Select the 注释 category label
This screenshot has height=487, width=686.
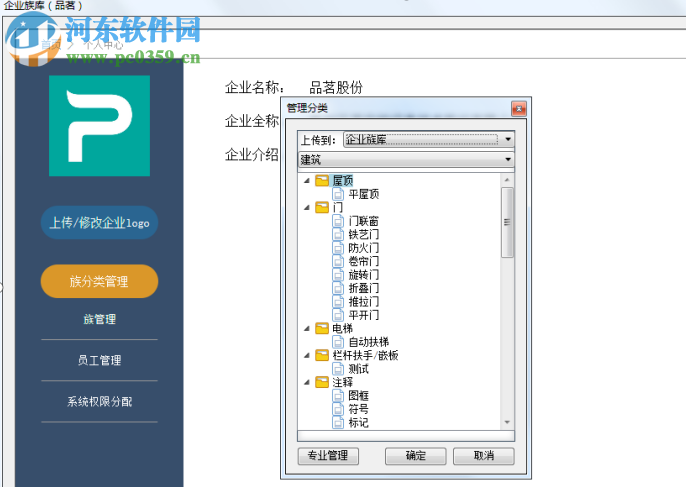pyautogui.click(x=343, y=382)
